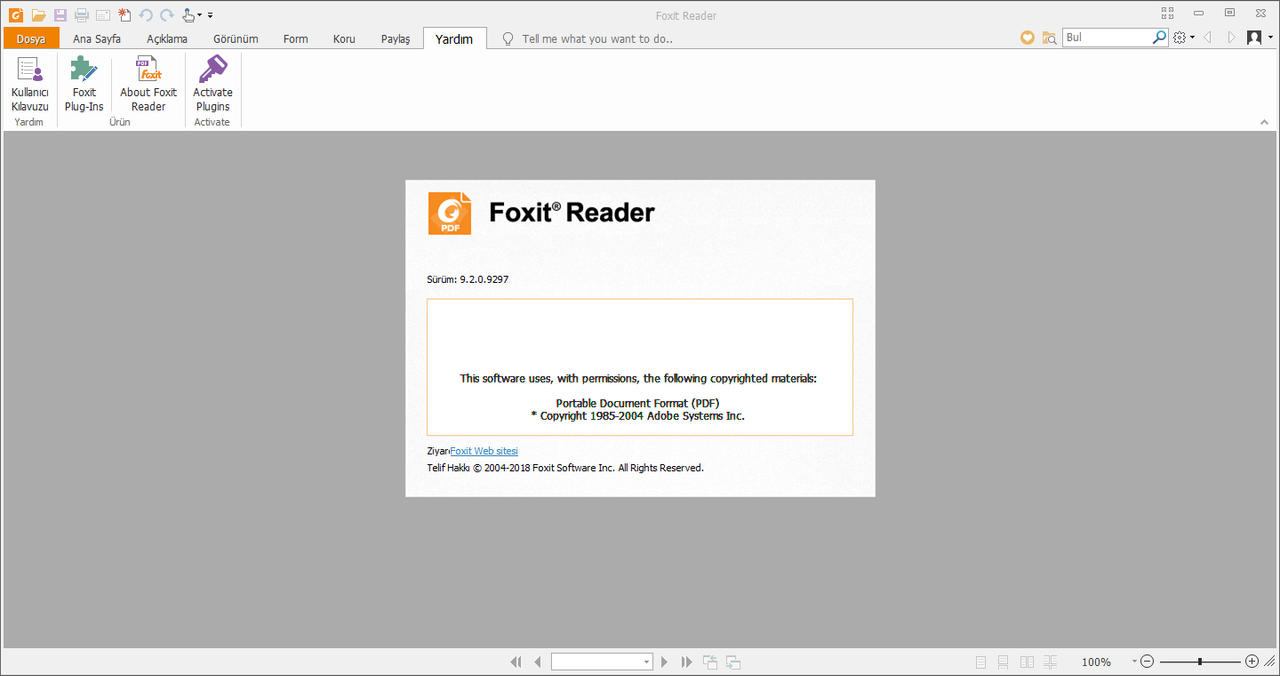Screen dimensions: 1280x676
Task: Select continuous page view mode
Action: coord(1003,662)
